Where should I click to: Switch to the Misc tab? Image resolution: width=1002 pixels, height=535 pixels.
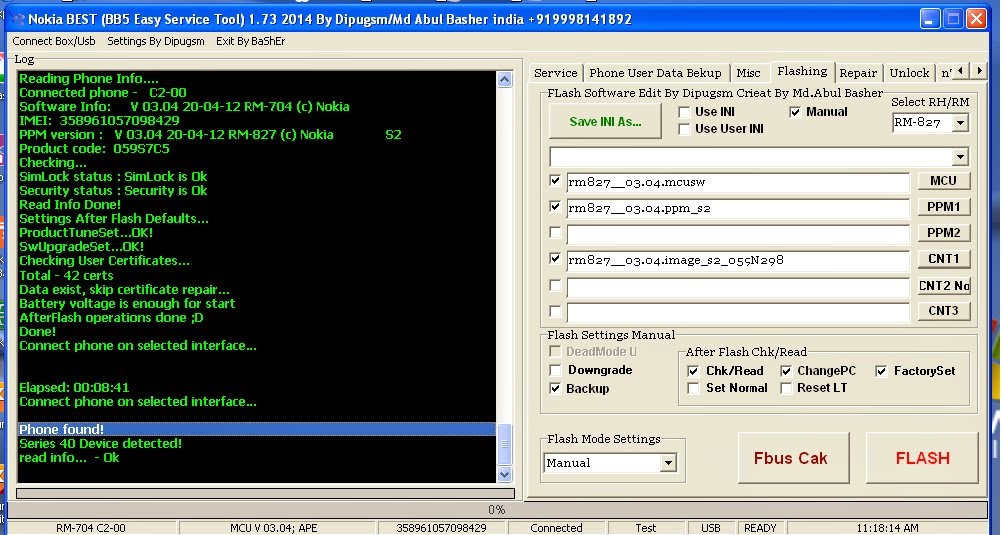pos(748,73)
